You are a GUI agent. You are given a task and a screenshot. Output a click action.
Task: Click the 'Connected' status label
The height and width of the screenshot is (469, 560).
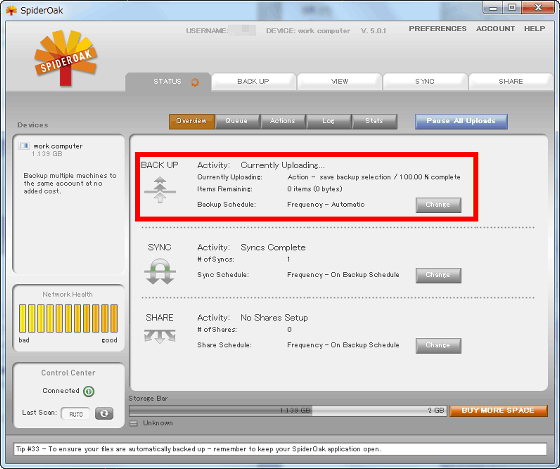tap(61, 391)
